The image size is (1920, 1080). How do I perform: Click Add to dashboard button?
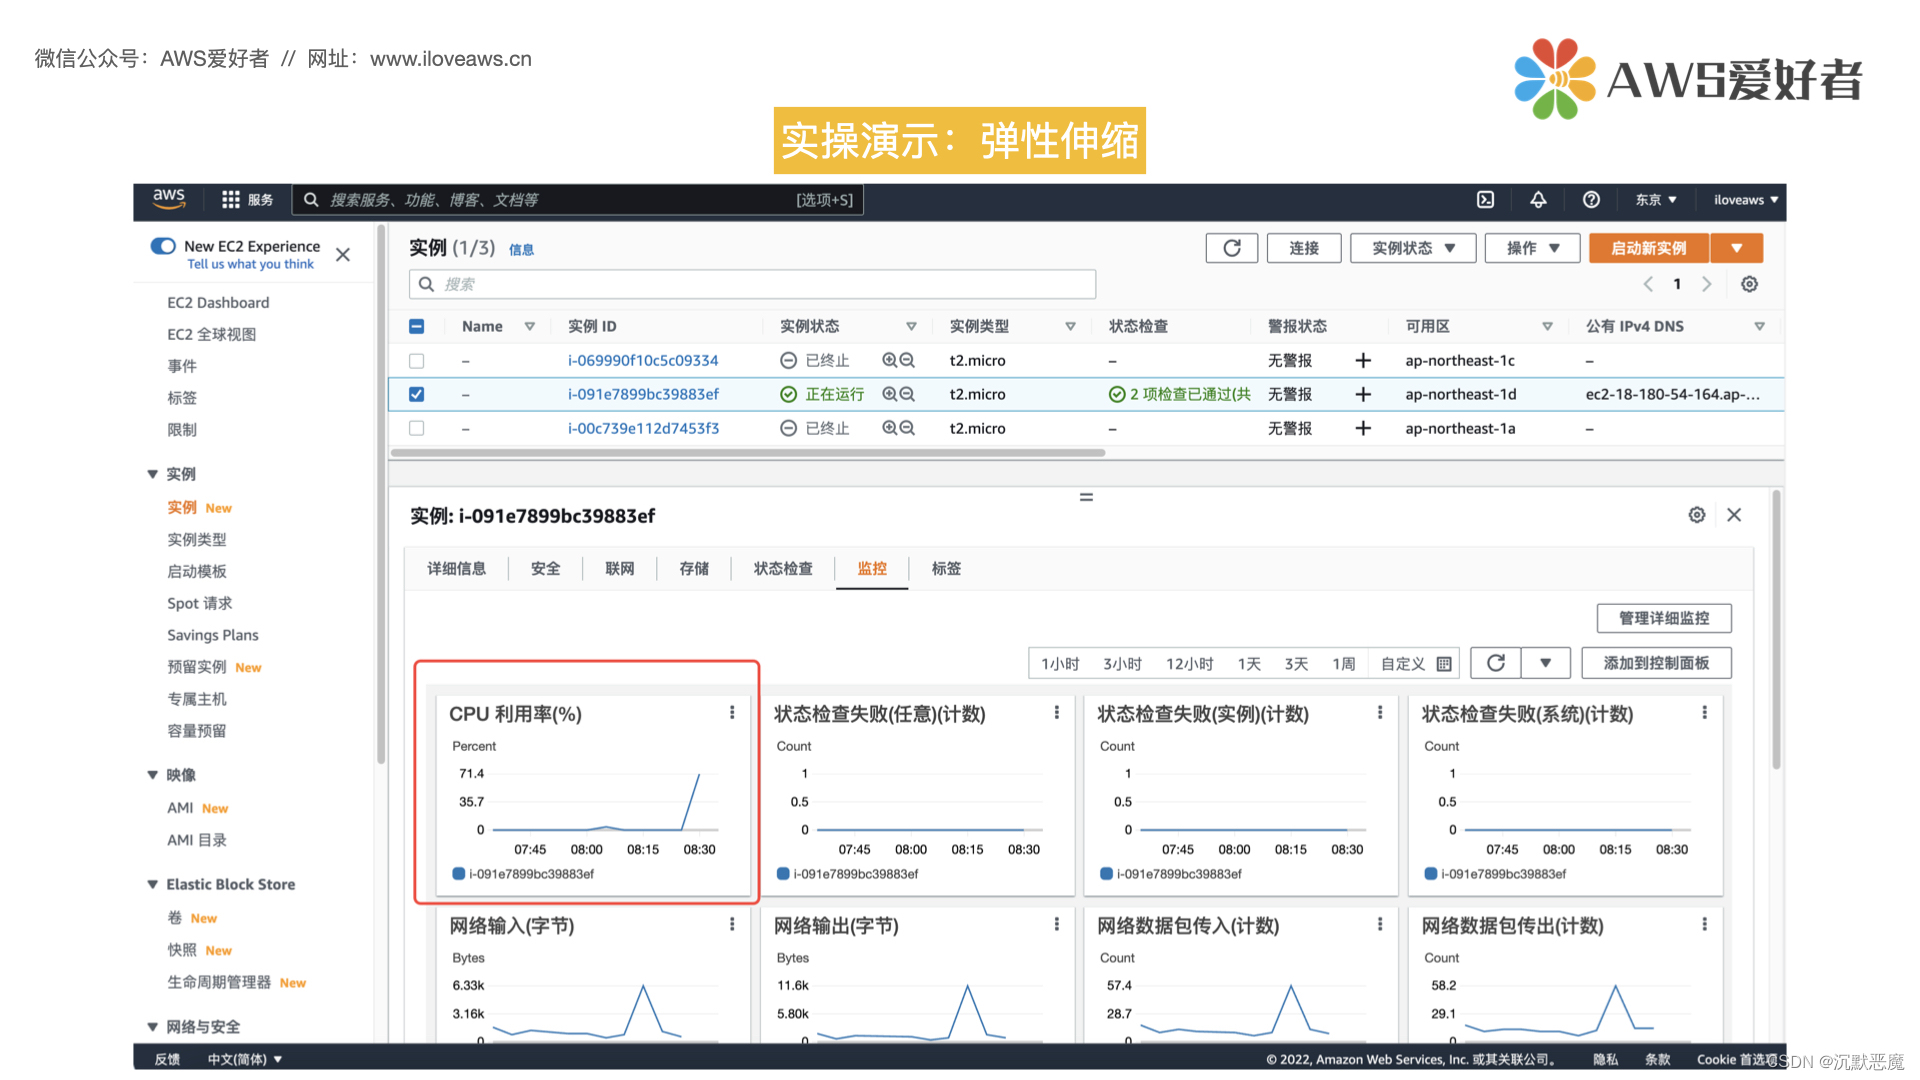tap(1656, 663)
